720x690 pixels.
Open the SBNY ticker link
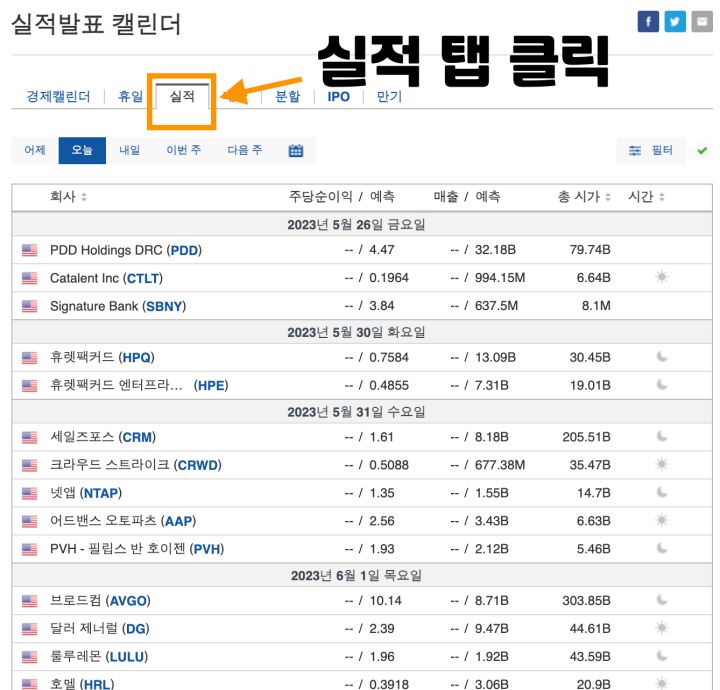click(164, 306)
